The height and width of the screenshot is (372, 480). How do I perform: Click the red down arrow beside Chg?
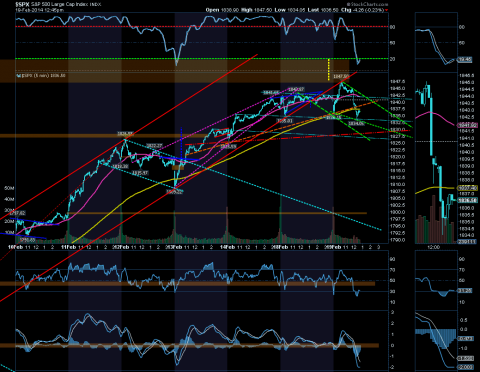click(x=387, y=10)
